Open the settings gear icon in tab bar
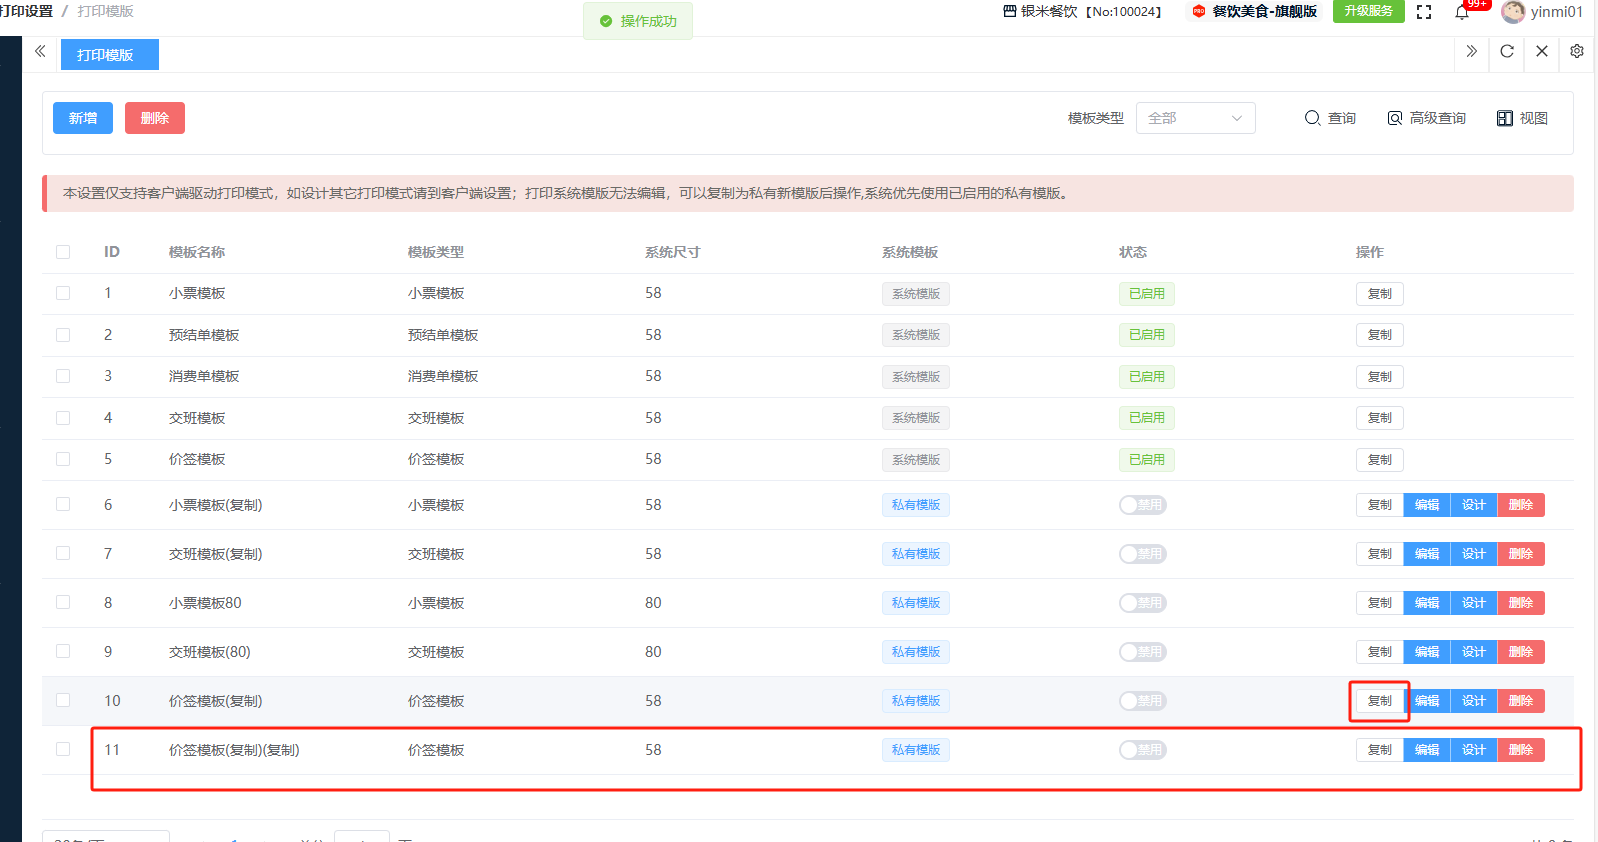 1577,51
